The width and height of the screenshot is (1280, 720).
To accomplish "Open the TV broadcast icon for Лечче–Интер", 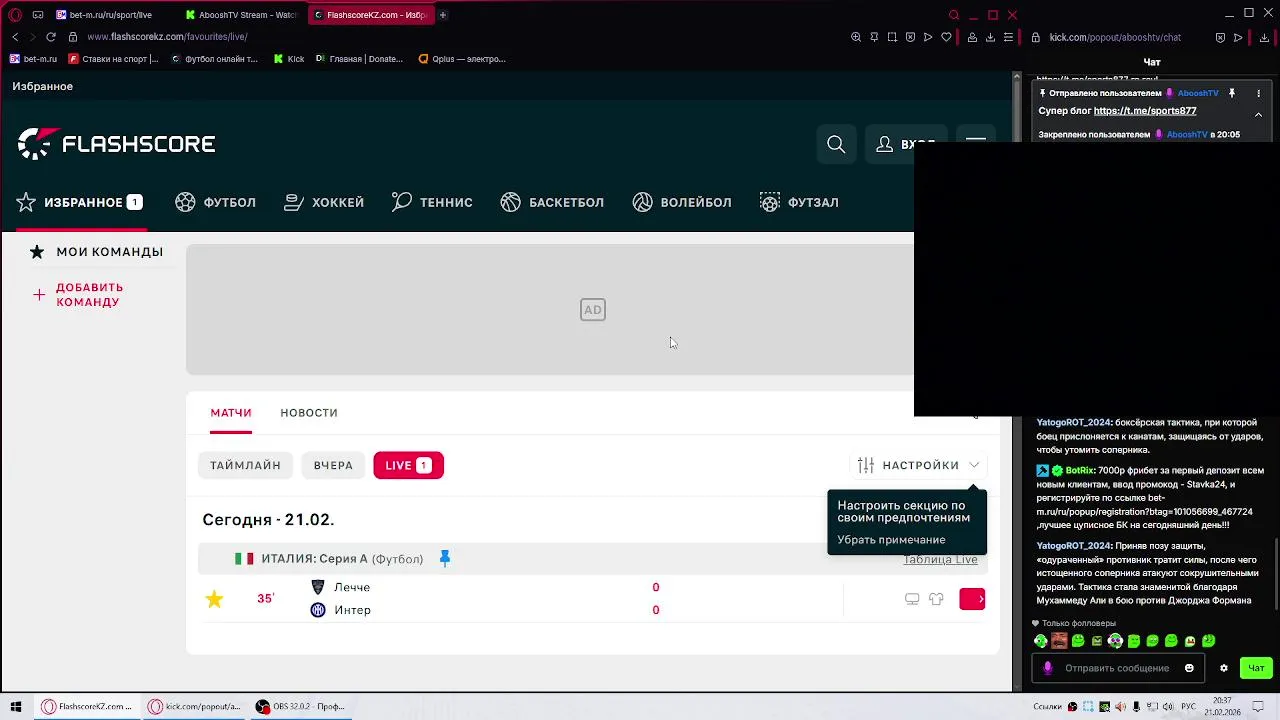I will pyautogui.click(x=912, y=599).
